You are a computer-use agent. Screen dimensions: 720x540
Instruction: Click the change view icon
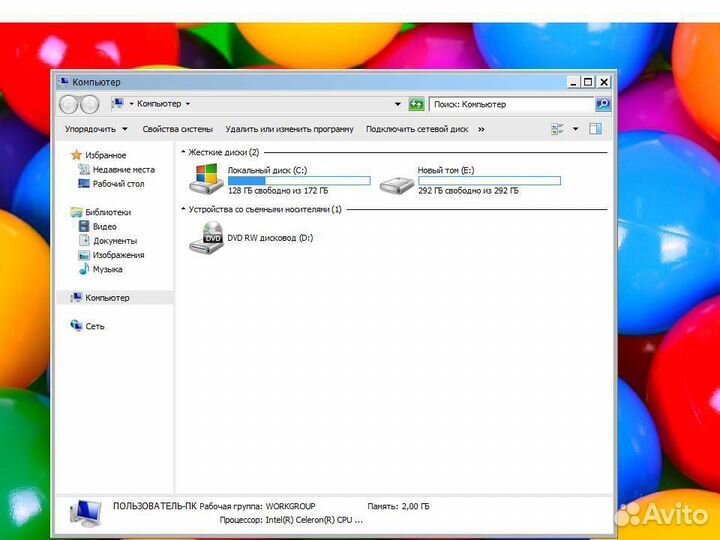(557, 129)
